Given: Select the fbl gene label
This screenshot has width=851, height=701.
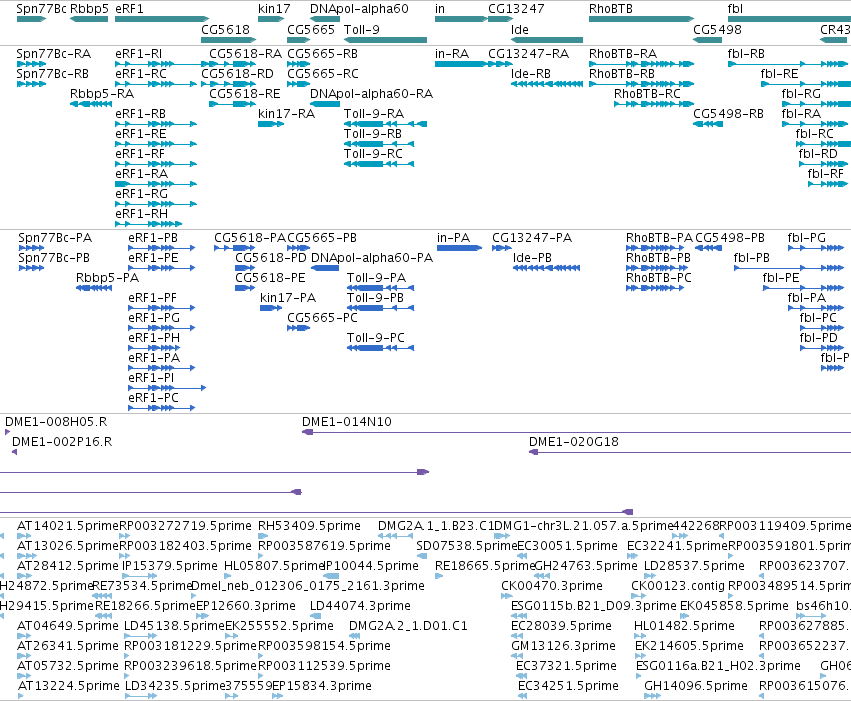Looking at the screenshot, I should 735,9.
